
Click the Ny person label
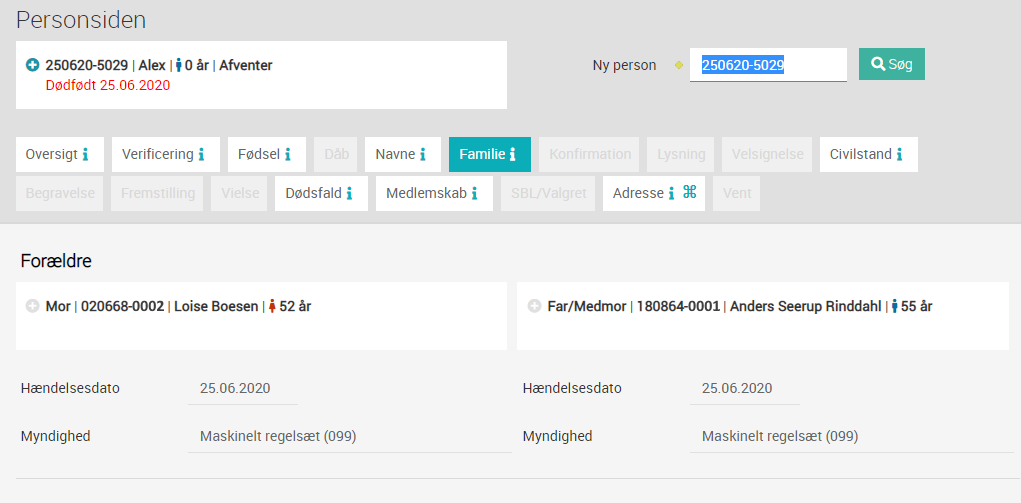624,65
